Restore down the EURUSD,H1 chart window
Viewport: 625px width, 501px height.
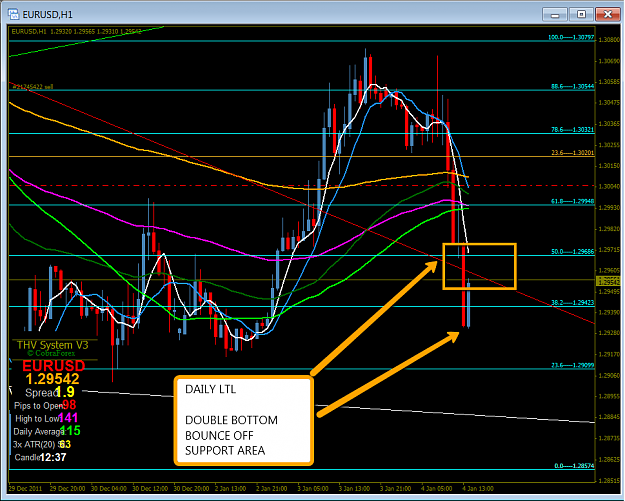581,15
